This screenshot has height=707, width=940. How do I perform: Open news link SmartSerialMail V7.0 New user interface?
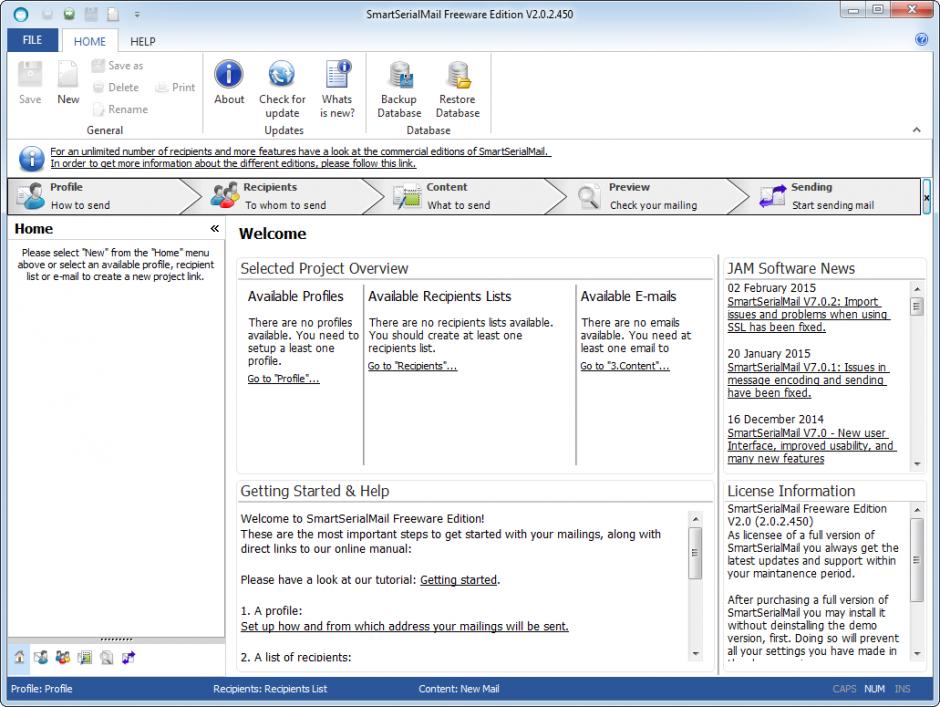811,446
